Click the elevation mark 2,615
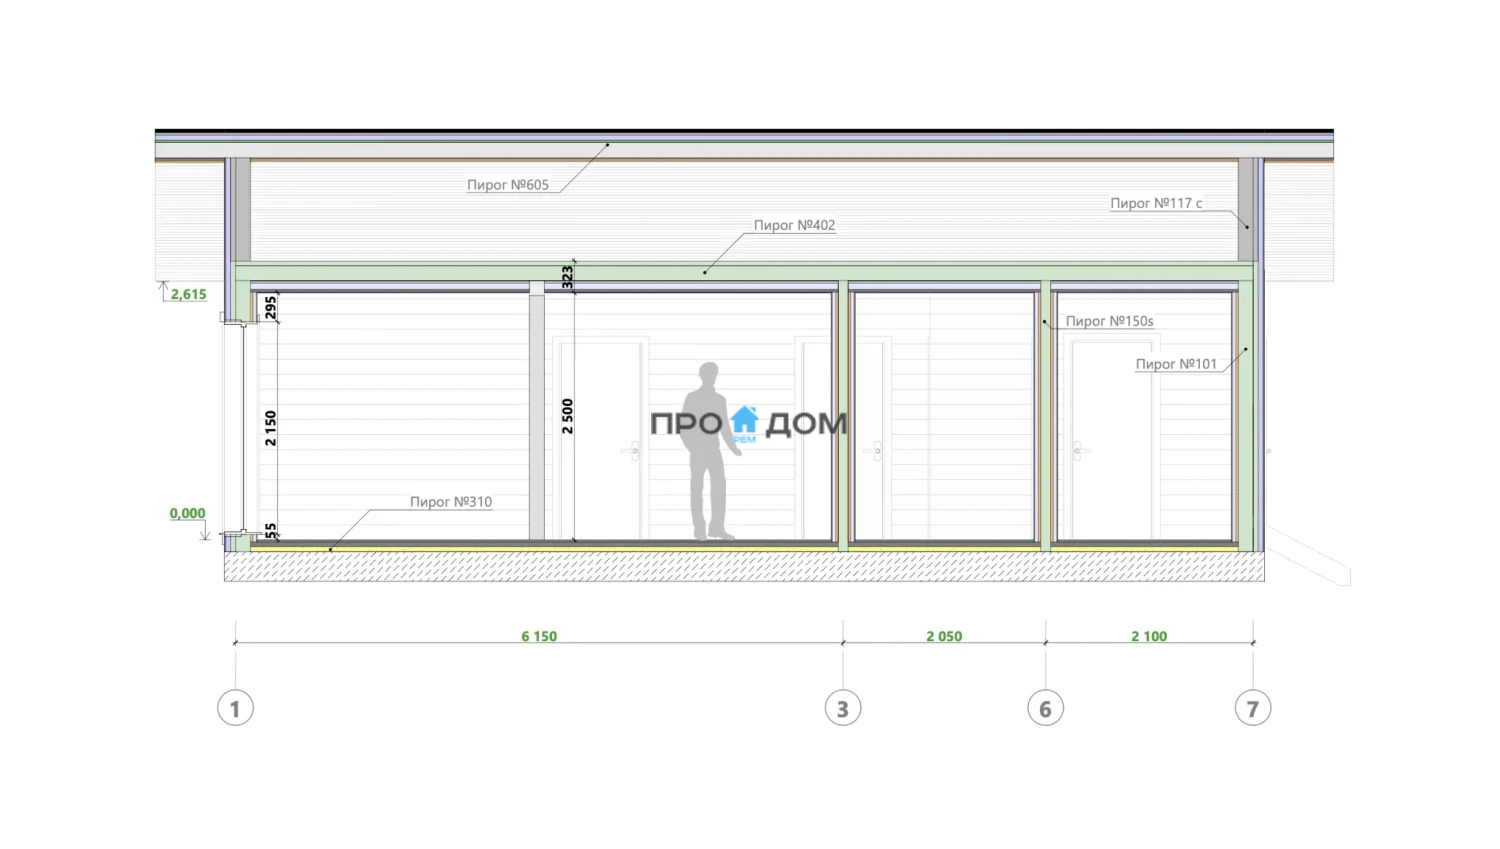1500x849 pixels. pyautogui.click(x=188, y=294)
